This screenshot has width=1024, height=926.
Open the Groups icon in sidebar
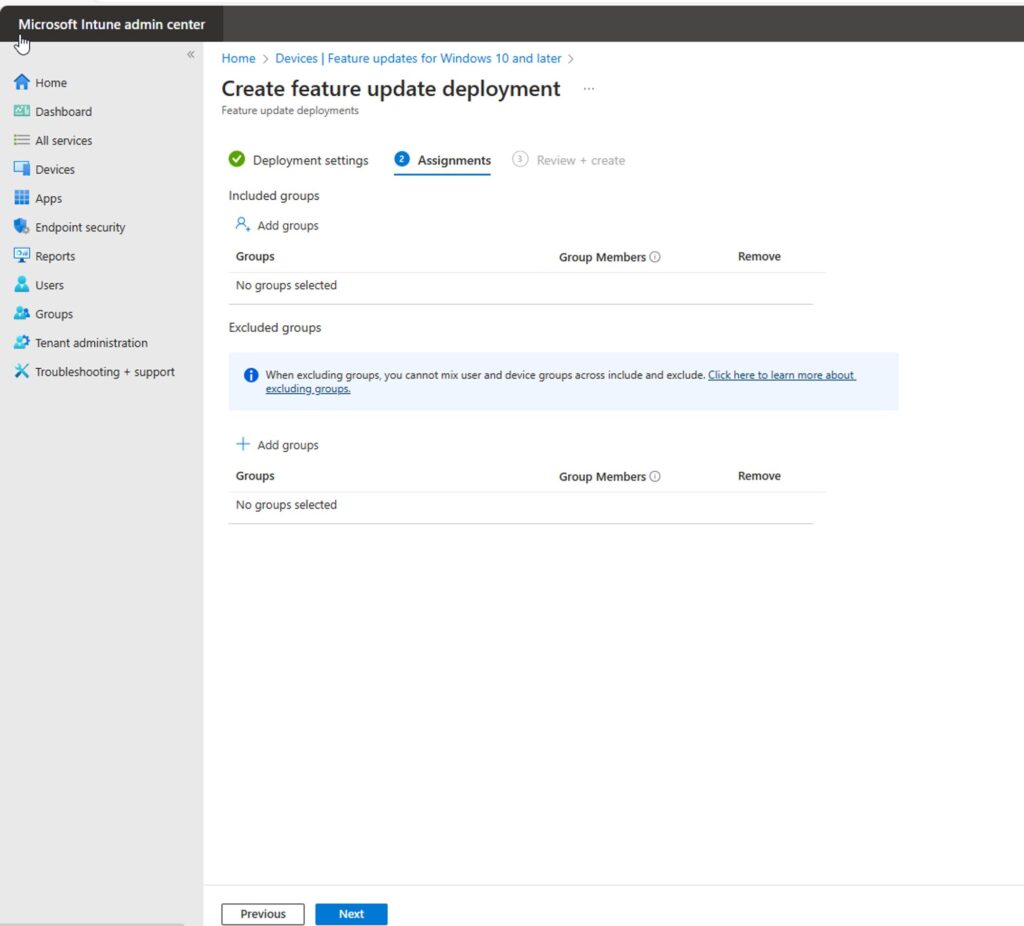point(22,314)
